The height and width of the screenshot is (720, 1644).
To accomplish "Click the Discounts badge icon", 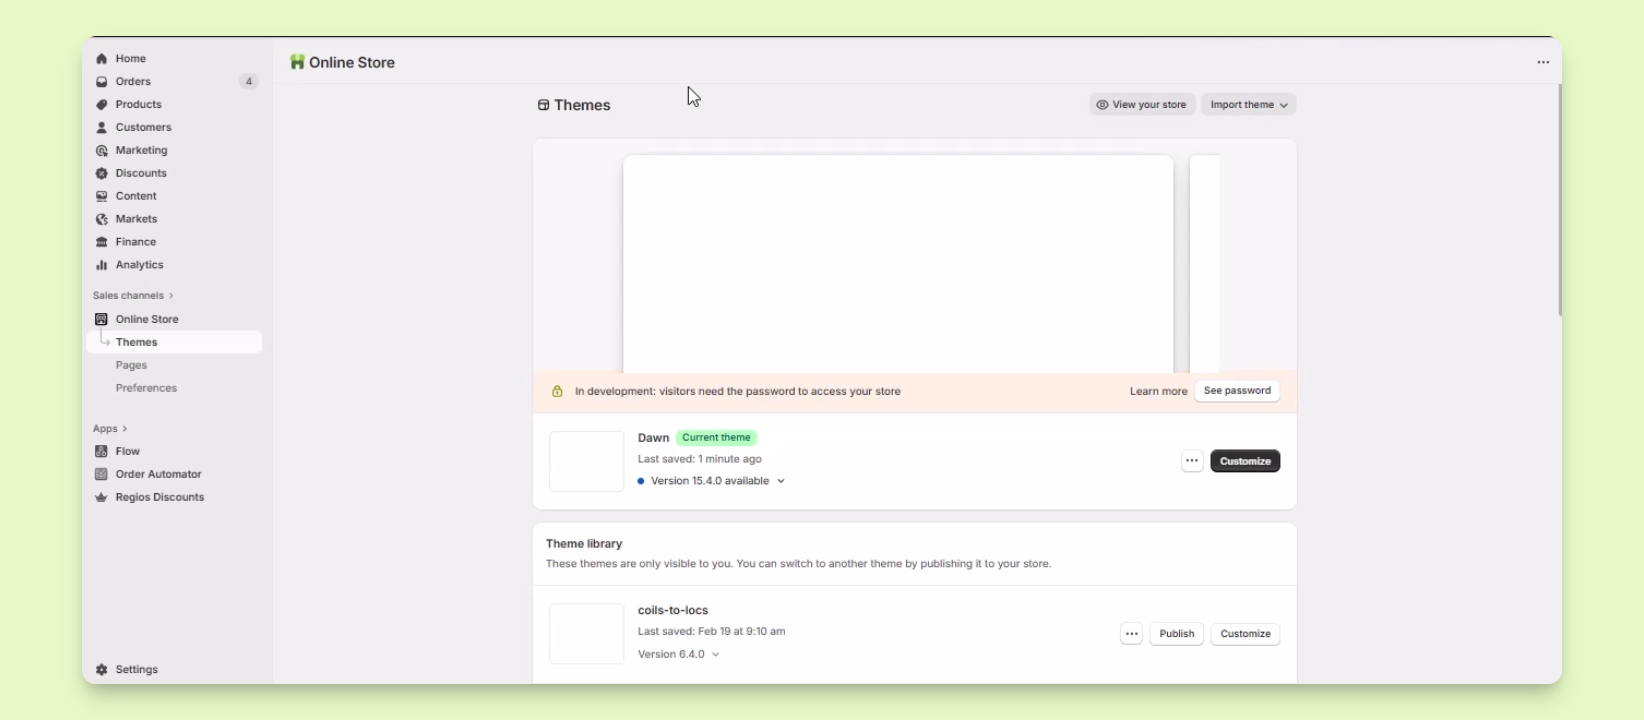I will (101, 174).
